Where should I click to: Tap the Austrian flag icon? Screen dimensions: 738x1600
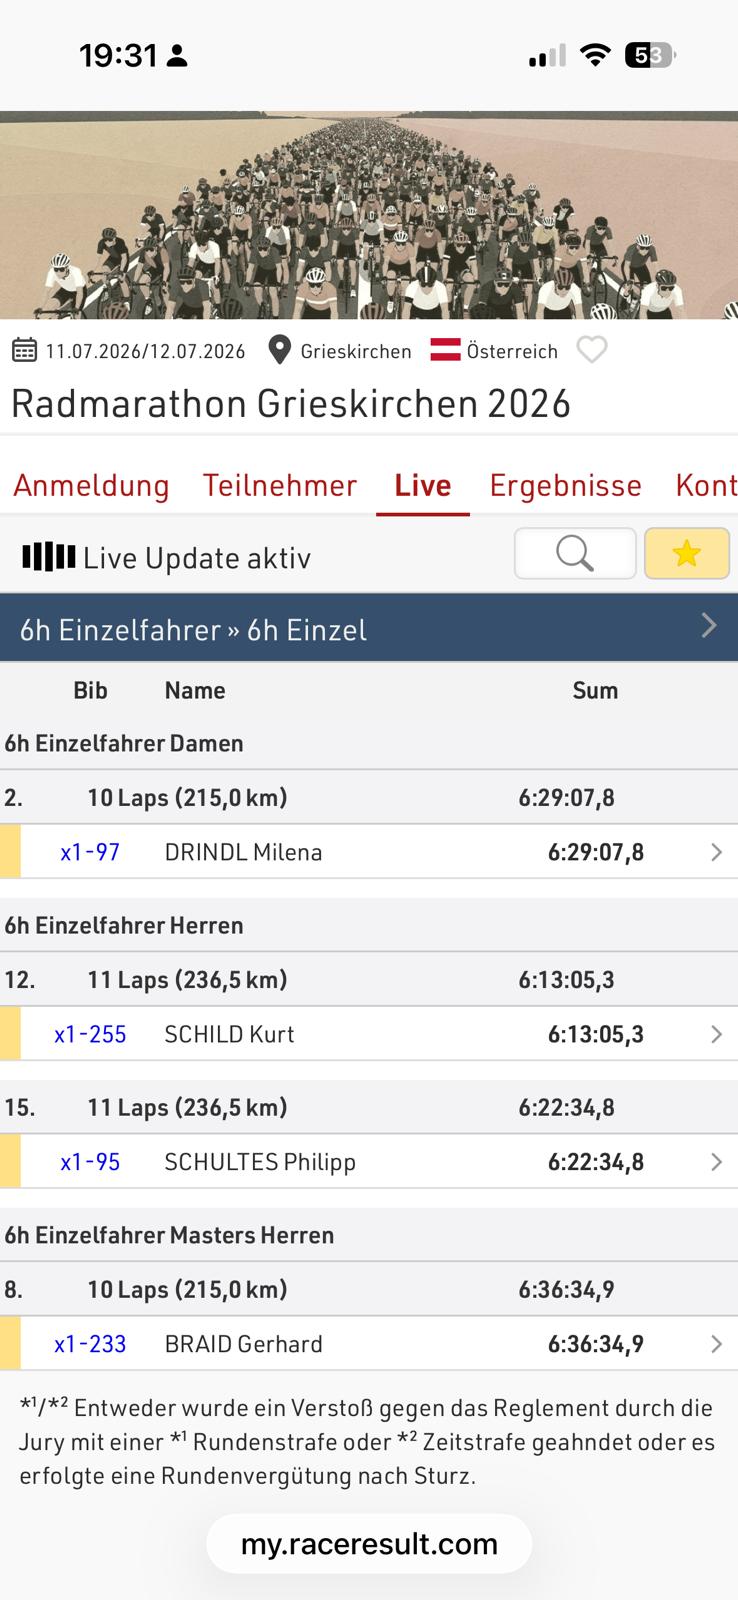[x=445, y=350]
